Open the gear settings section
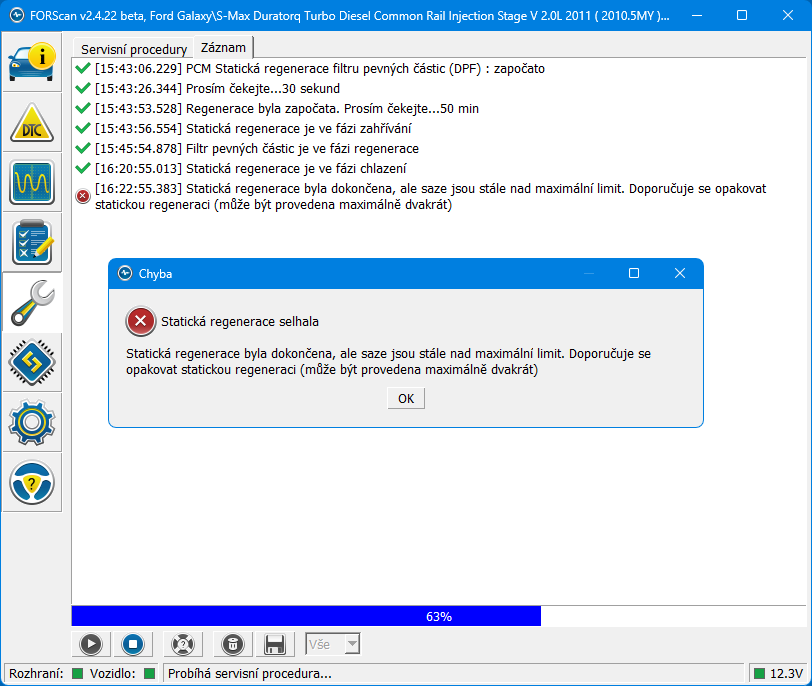 pyautogui.click(x=32, y=422)
